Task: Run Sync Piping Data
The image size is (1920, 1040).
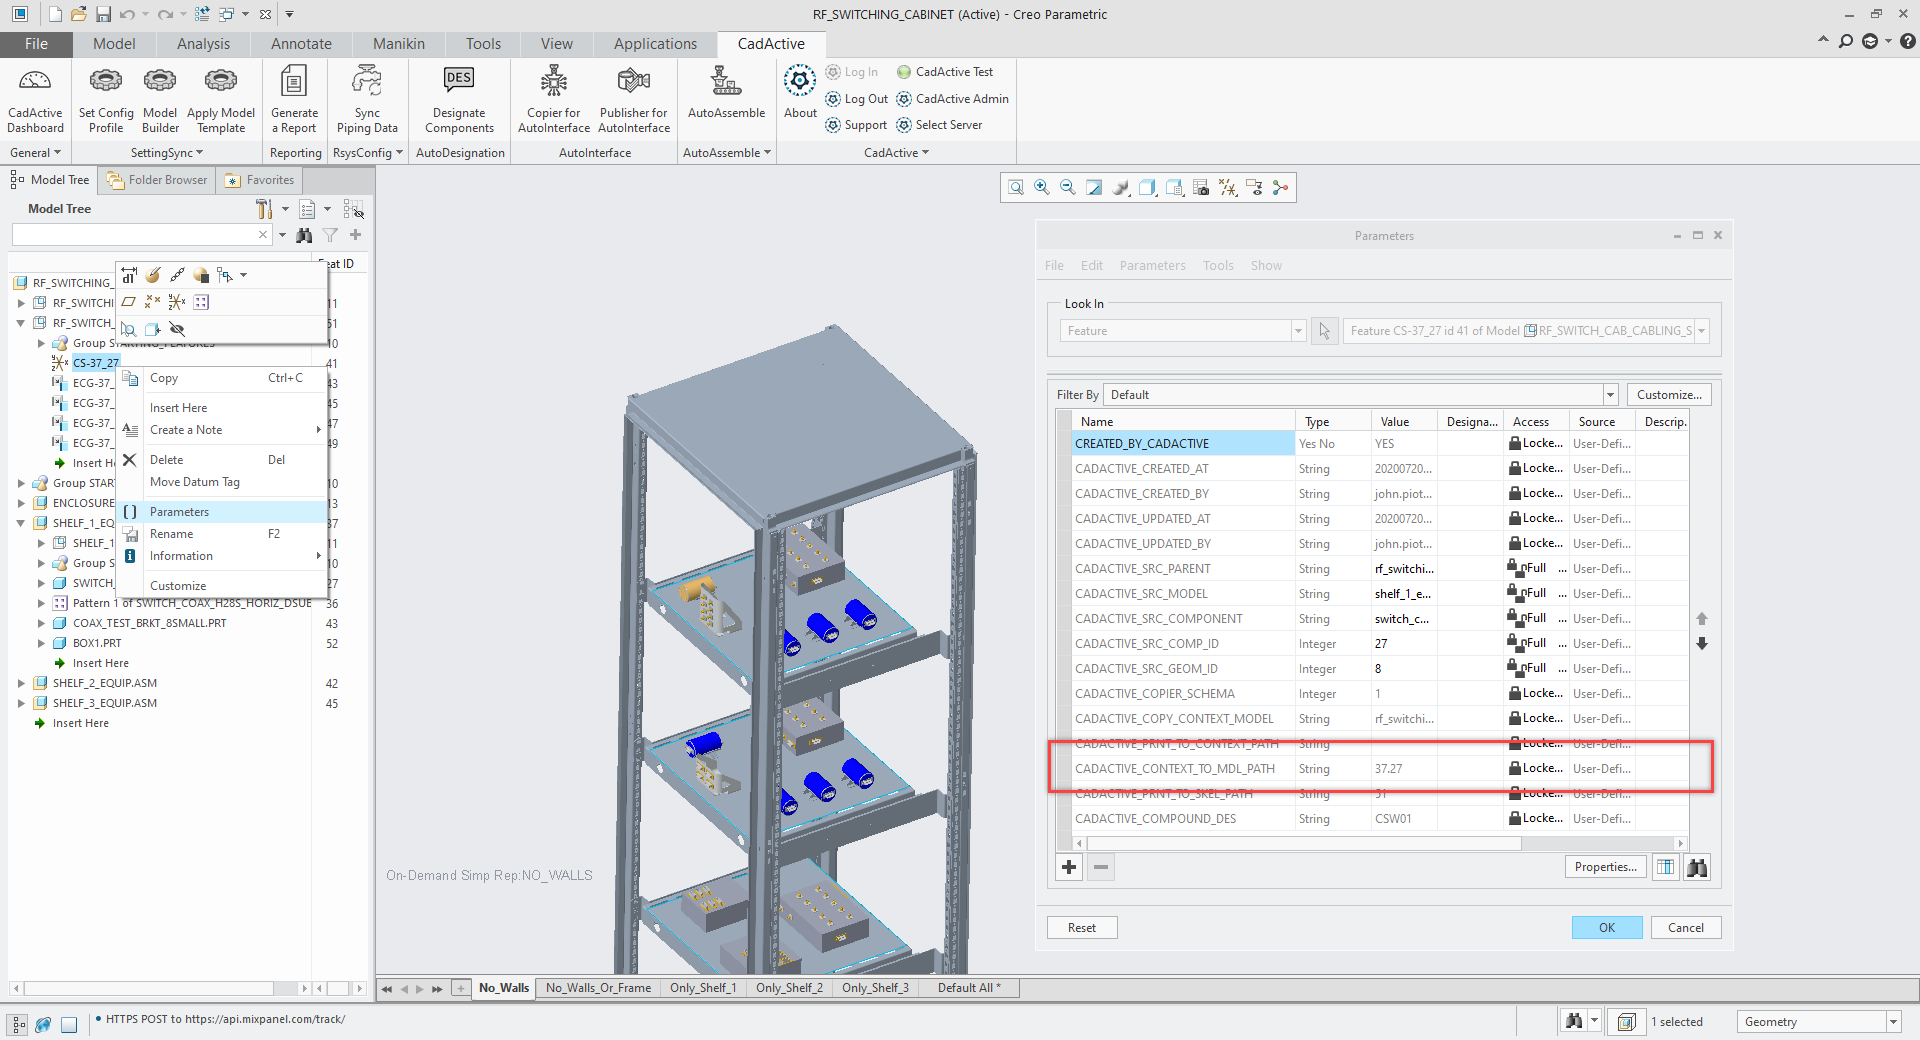Action: pyautogui.click(x=367, y=99)
